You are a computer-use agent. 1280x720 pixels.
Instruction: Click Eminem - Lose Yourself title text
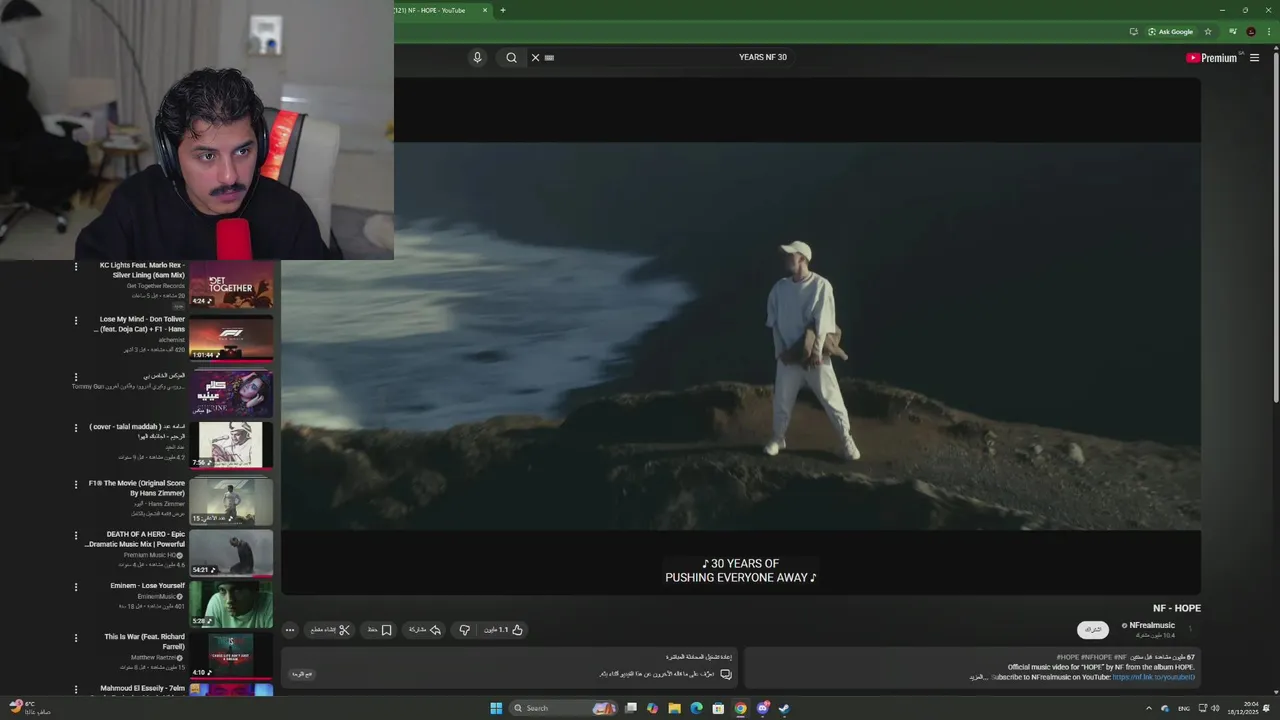click(x=148, y=586)
